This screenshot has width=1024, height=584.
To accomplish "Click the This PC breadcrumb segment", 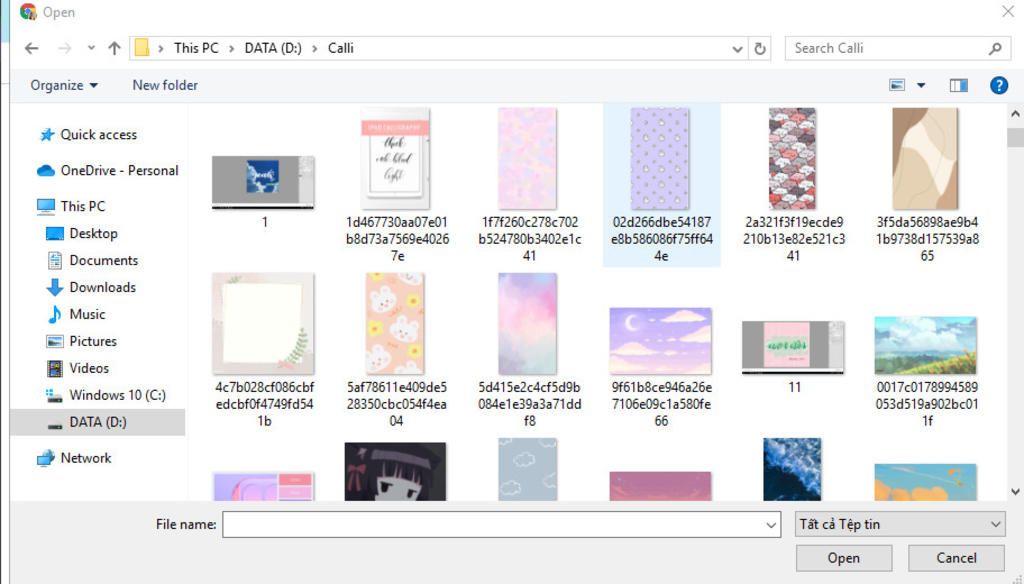I will (196, 48).
